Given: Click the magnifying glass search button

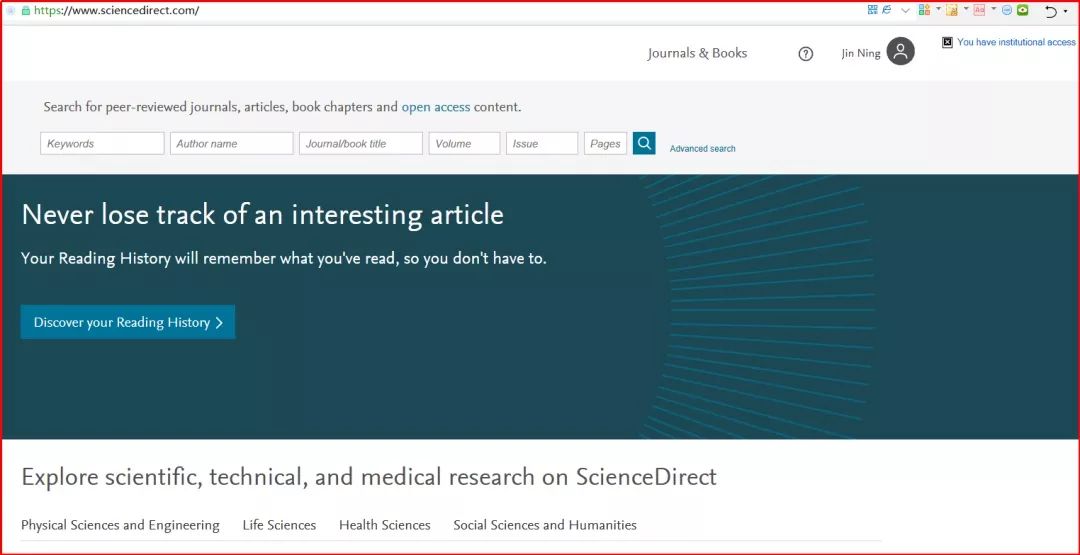Looking at the screenshot, I should coord(644,143).
